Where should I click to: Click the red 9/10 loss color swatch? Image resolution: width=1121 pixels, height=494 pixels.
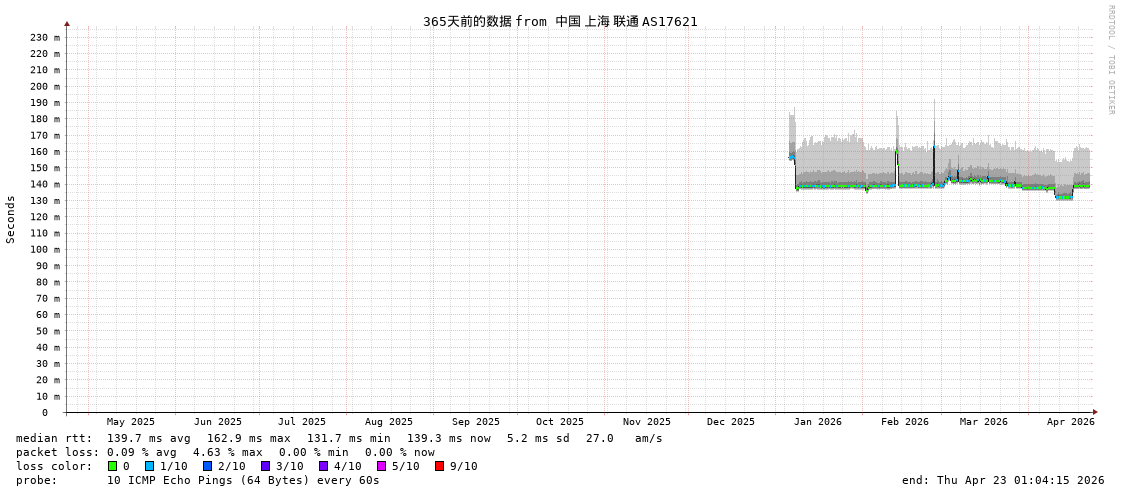pyautogui.click(x=439, y=466)
